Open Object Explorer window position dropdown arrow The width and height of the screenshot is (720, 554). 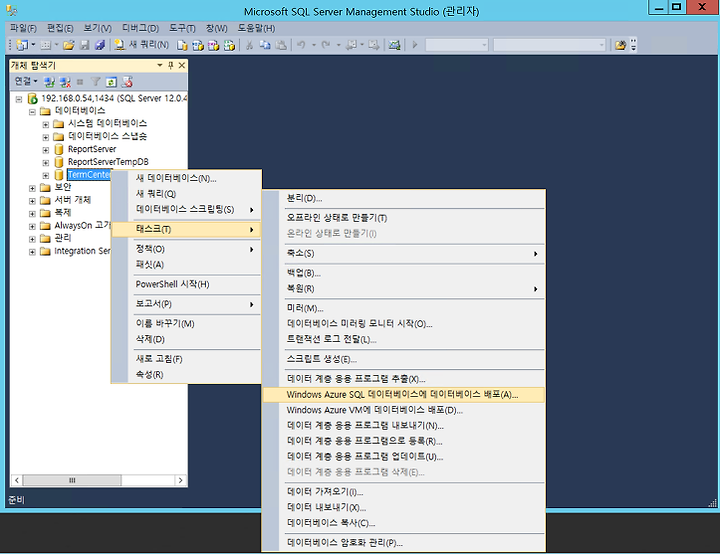pos(160,66)
